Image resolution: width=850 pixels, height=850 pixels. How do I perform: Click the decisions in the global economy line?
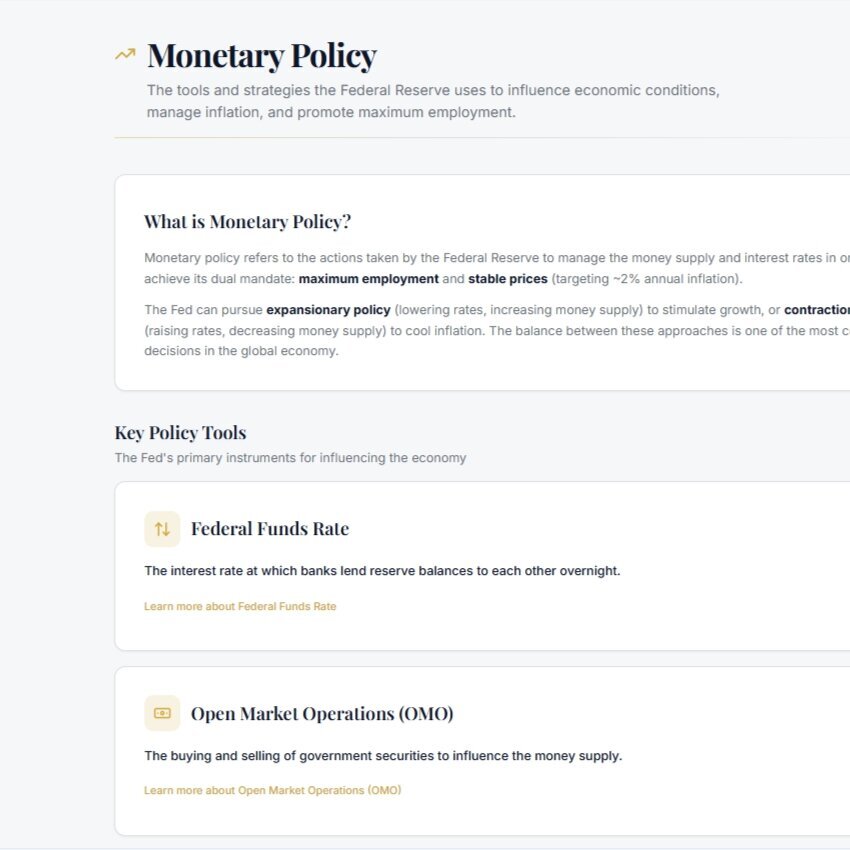pos(241,351)
